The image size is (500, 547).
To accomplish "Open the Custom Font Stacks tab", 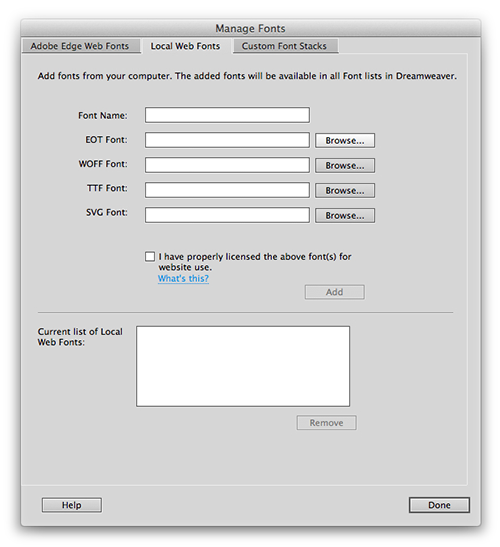I will 285,46.
